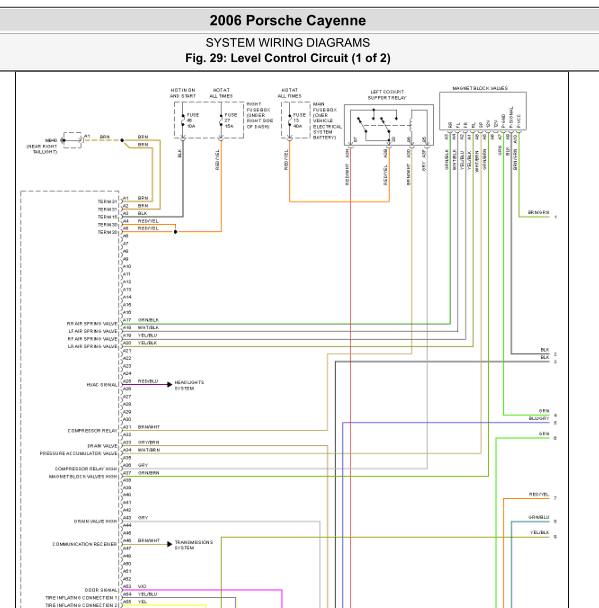Click the 'TERM 31' label at pin A1
Viewport: 599px width, 608px height.
(107, 202)
